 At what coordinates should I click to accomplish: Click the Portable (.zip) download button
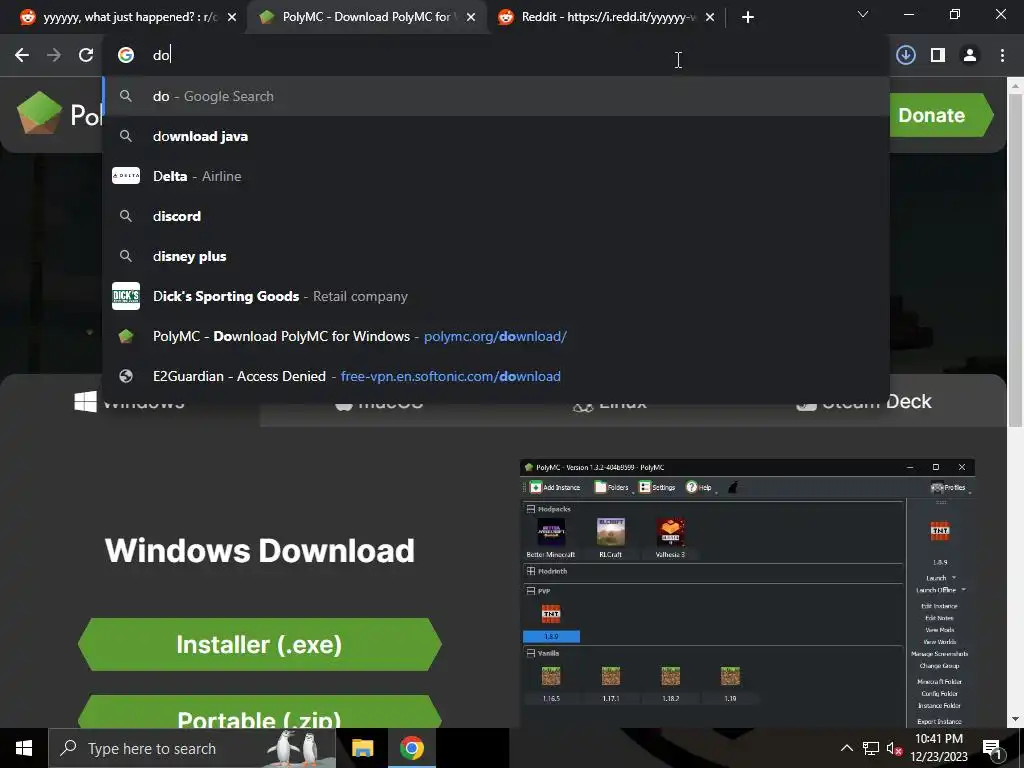coord(259,713)
